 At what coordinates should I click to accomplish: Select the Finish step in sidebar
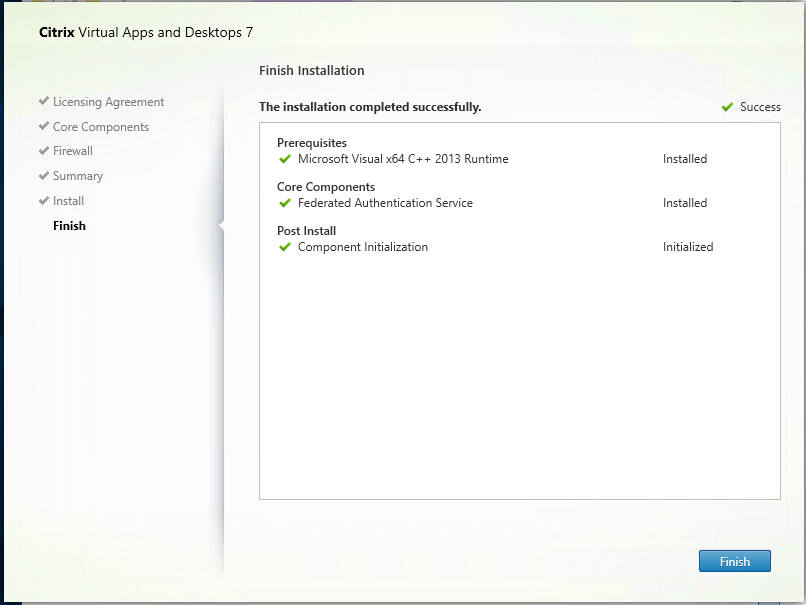pyautogui.click(x=69, y=226)
